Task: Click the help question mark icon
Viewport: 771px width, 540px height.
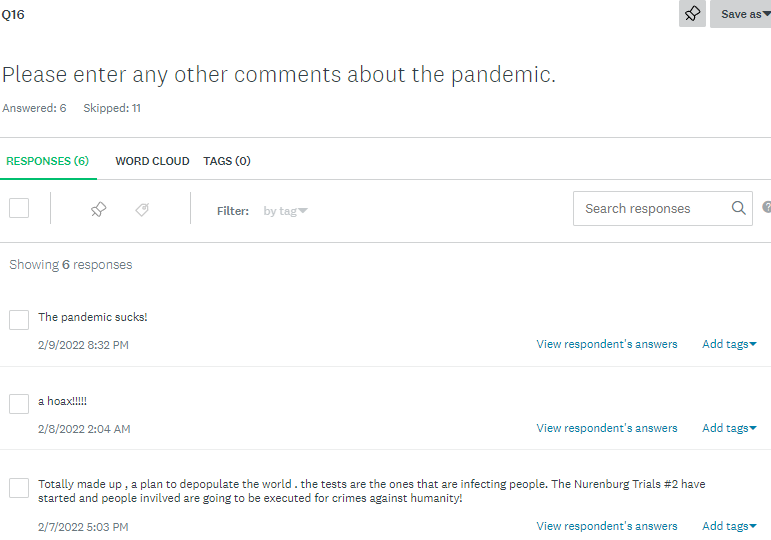Action: (766, 208)
